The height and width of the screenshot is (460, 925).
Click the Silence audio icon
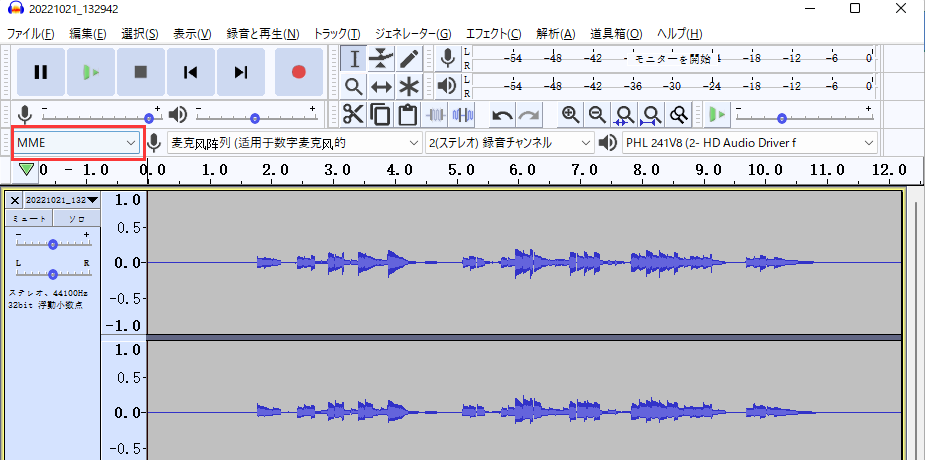[x=462, y=114]
